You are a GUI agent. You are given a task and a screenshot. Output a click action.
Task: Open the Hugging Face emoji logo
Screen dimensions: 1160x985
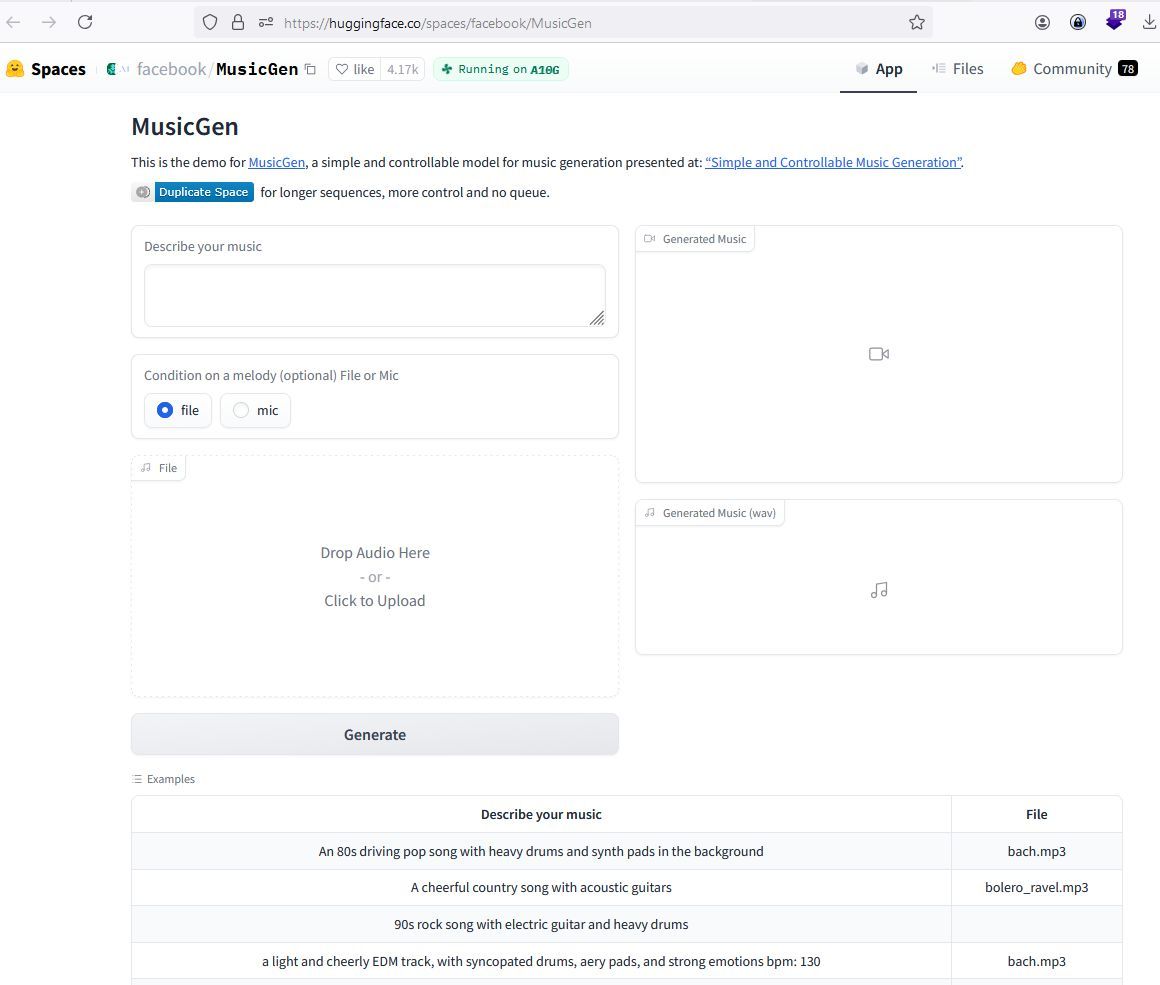(x=15, y=69)
